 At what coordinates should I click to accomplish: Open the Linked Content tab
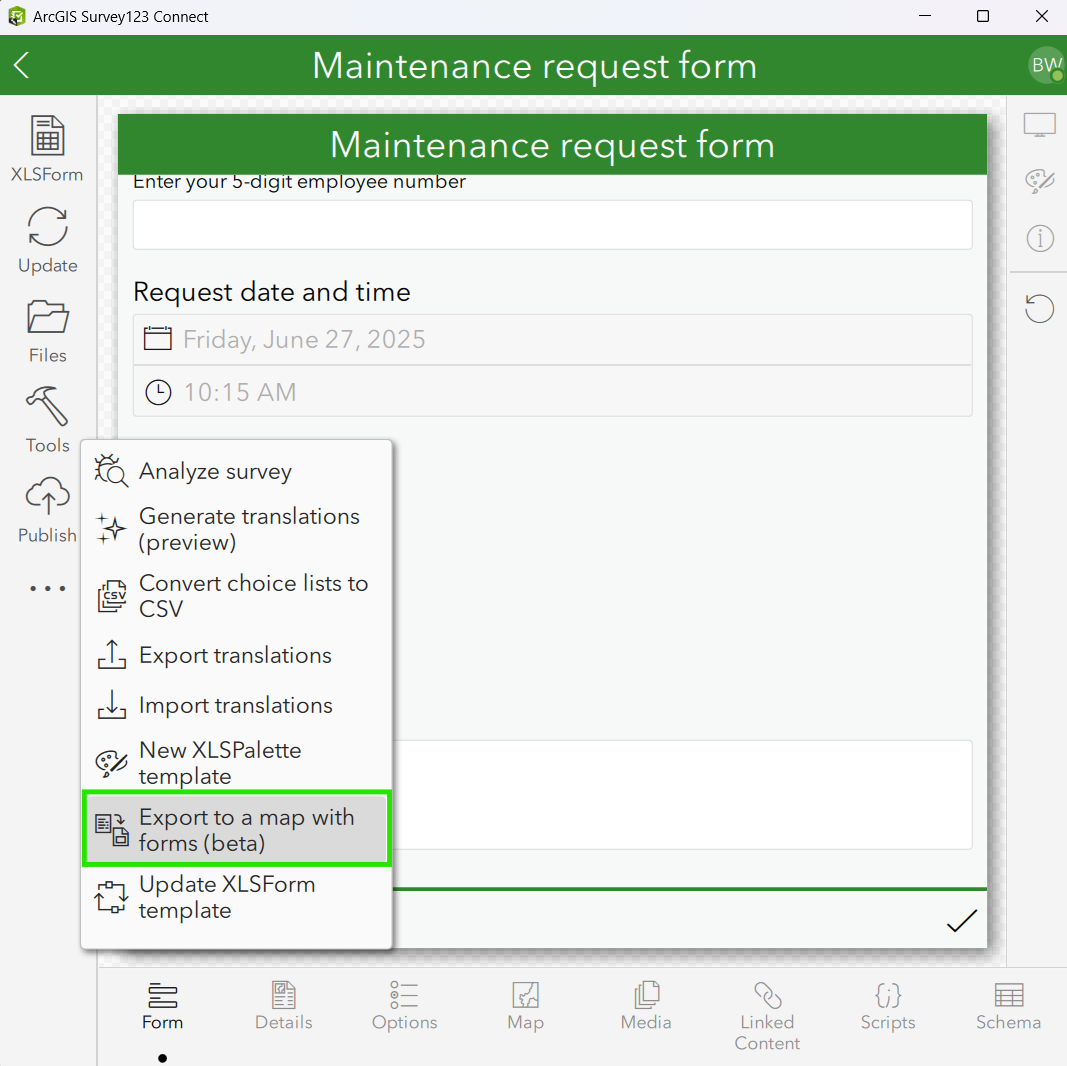767,1016
